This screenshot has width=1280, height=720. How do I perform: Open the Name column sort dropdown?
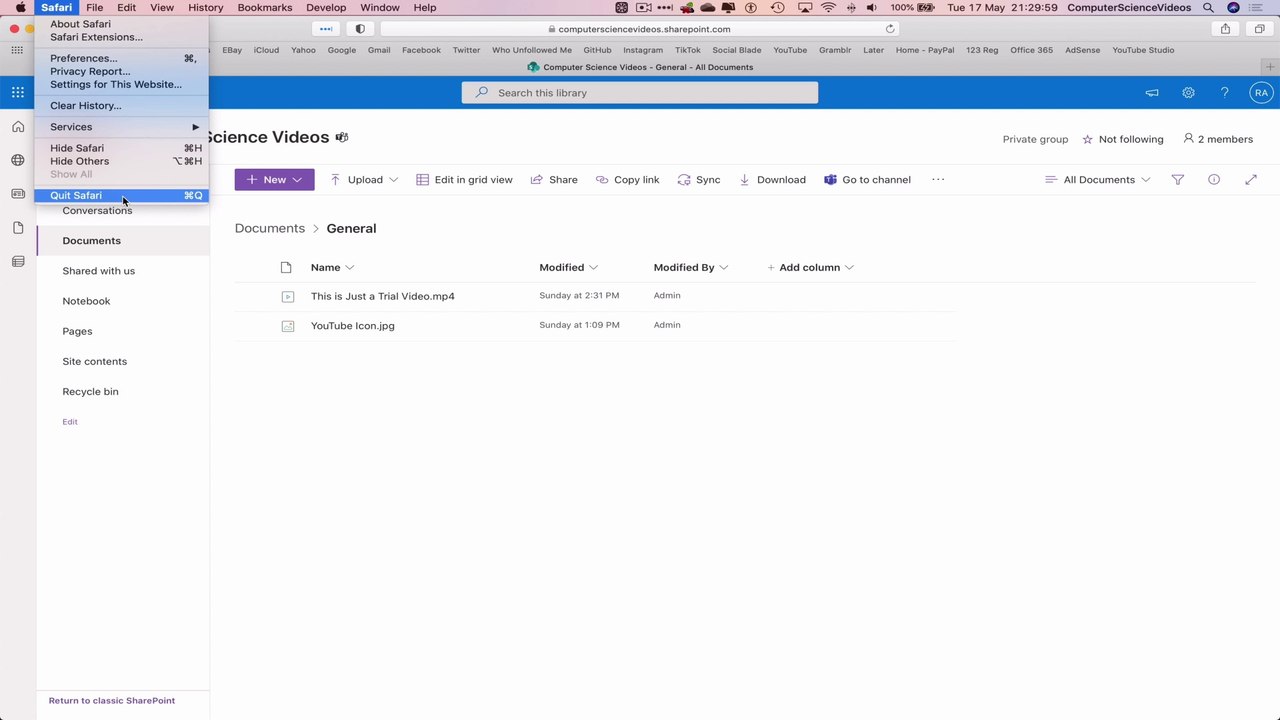pos(349,267)
